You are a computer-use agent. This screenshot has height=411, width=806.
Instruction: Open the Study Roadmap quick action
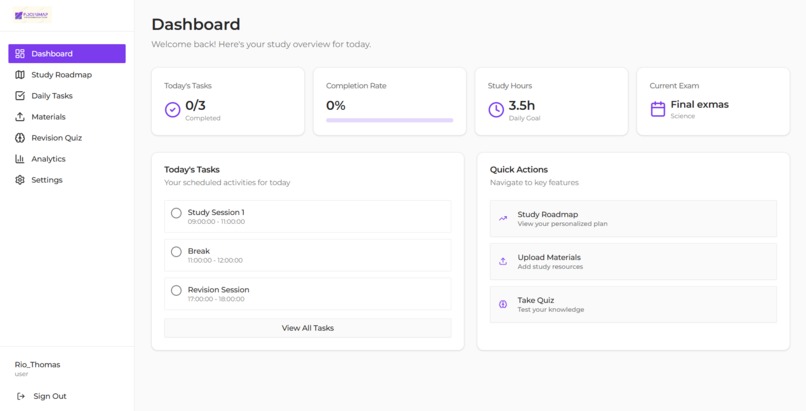coord(633,219)
